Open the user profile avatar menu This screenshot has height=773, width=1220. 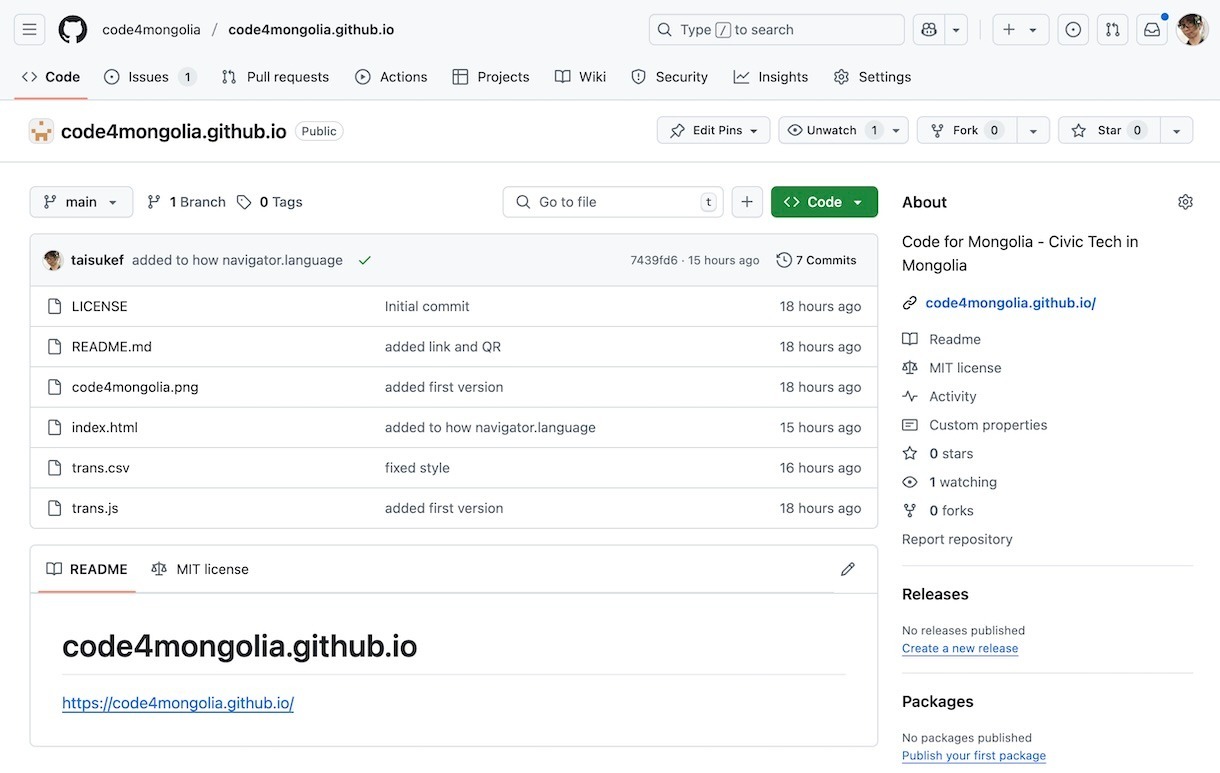(x=1192, y=30)
